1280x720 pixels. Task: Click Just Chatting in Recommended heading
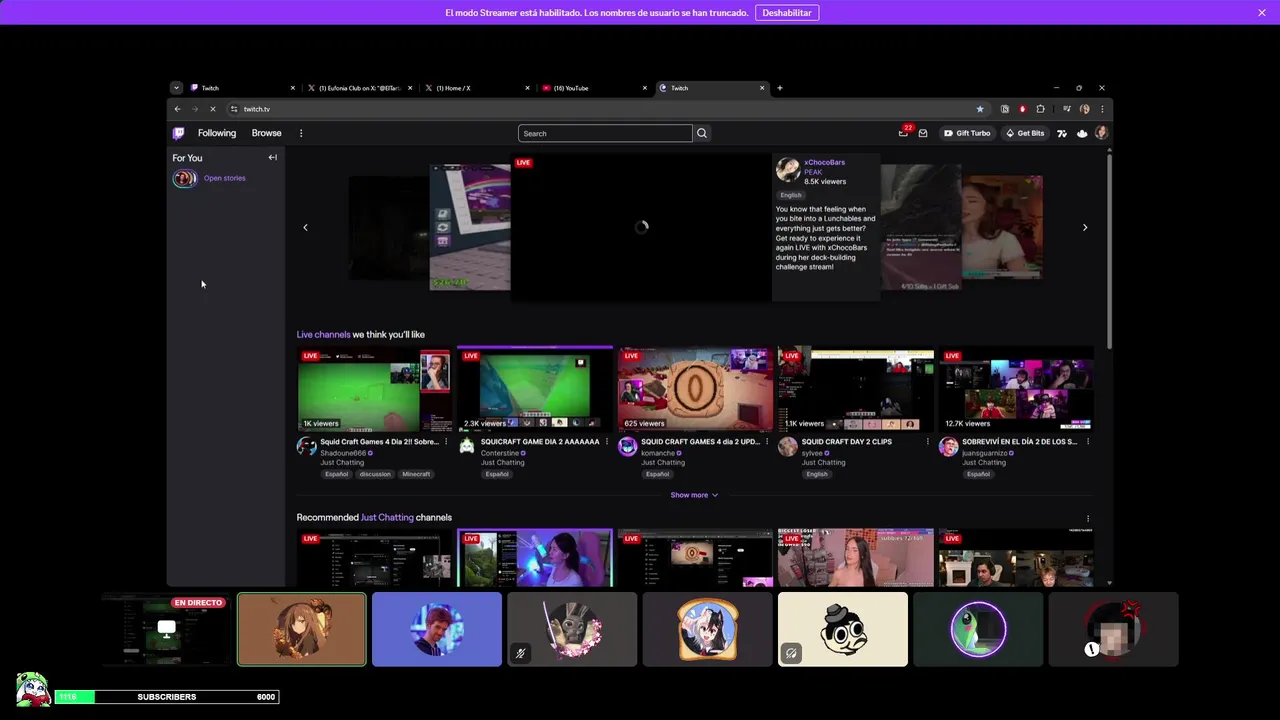387,517
